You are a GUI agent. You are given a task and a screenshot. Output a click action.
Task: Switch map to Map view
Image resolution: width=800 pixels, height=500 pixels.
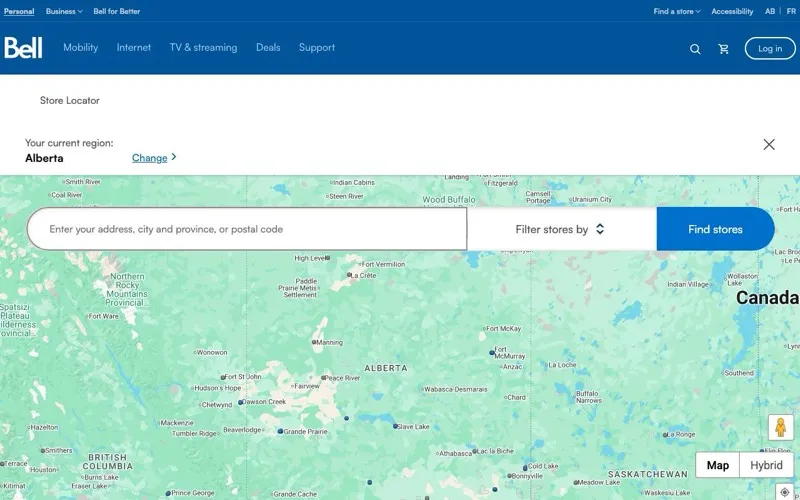[x=717, y=465]
